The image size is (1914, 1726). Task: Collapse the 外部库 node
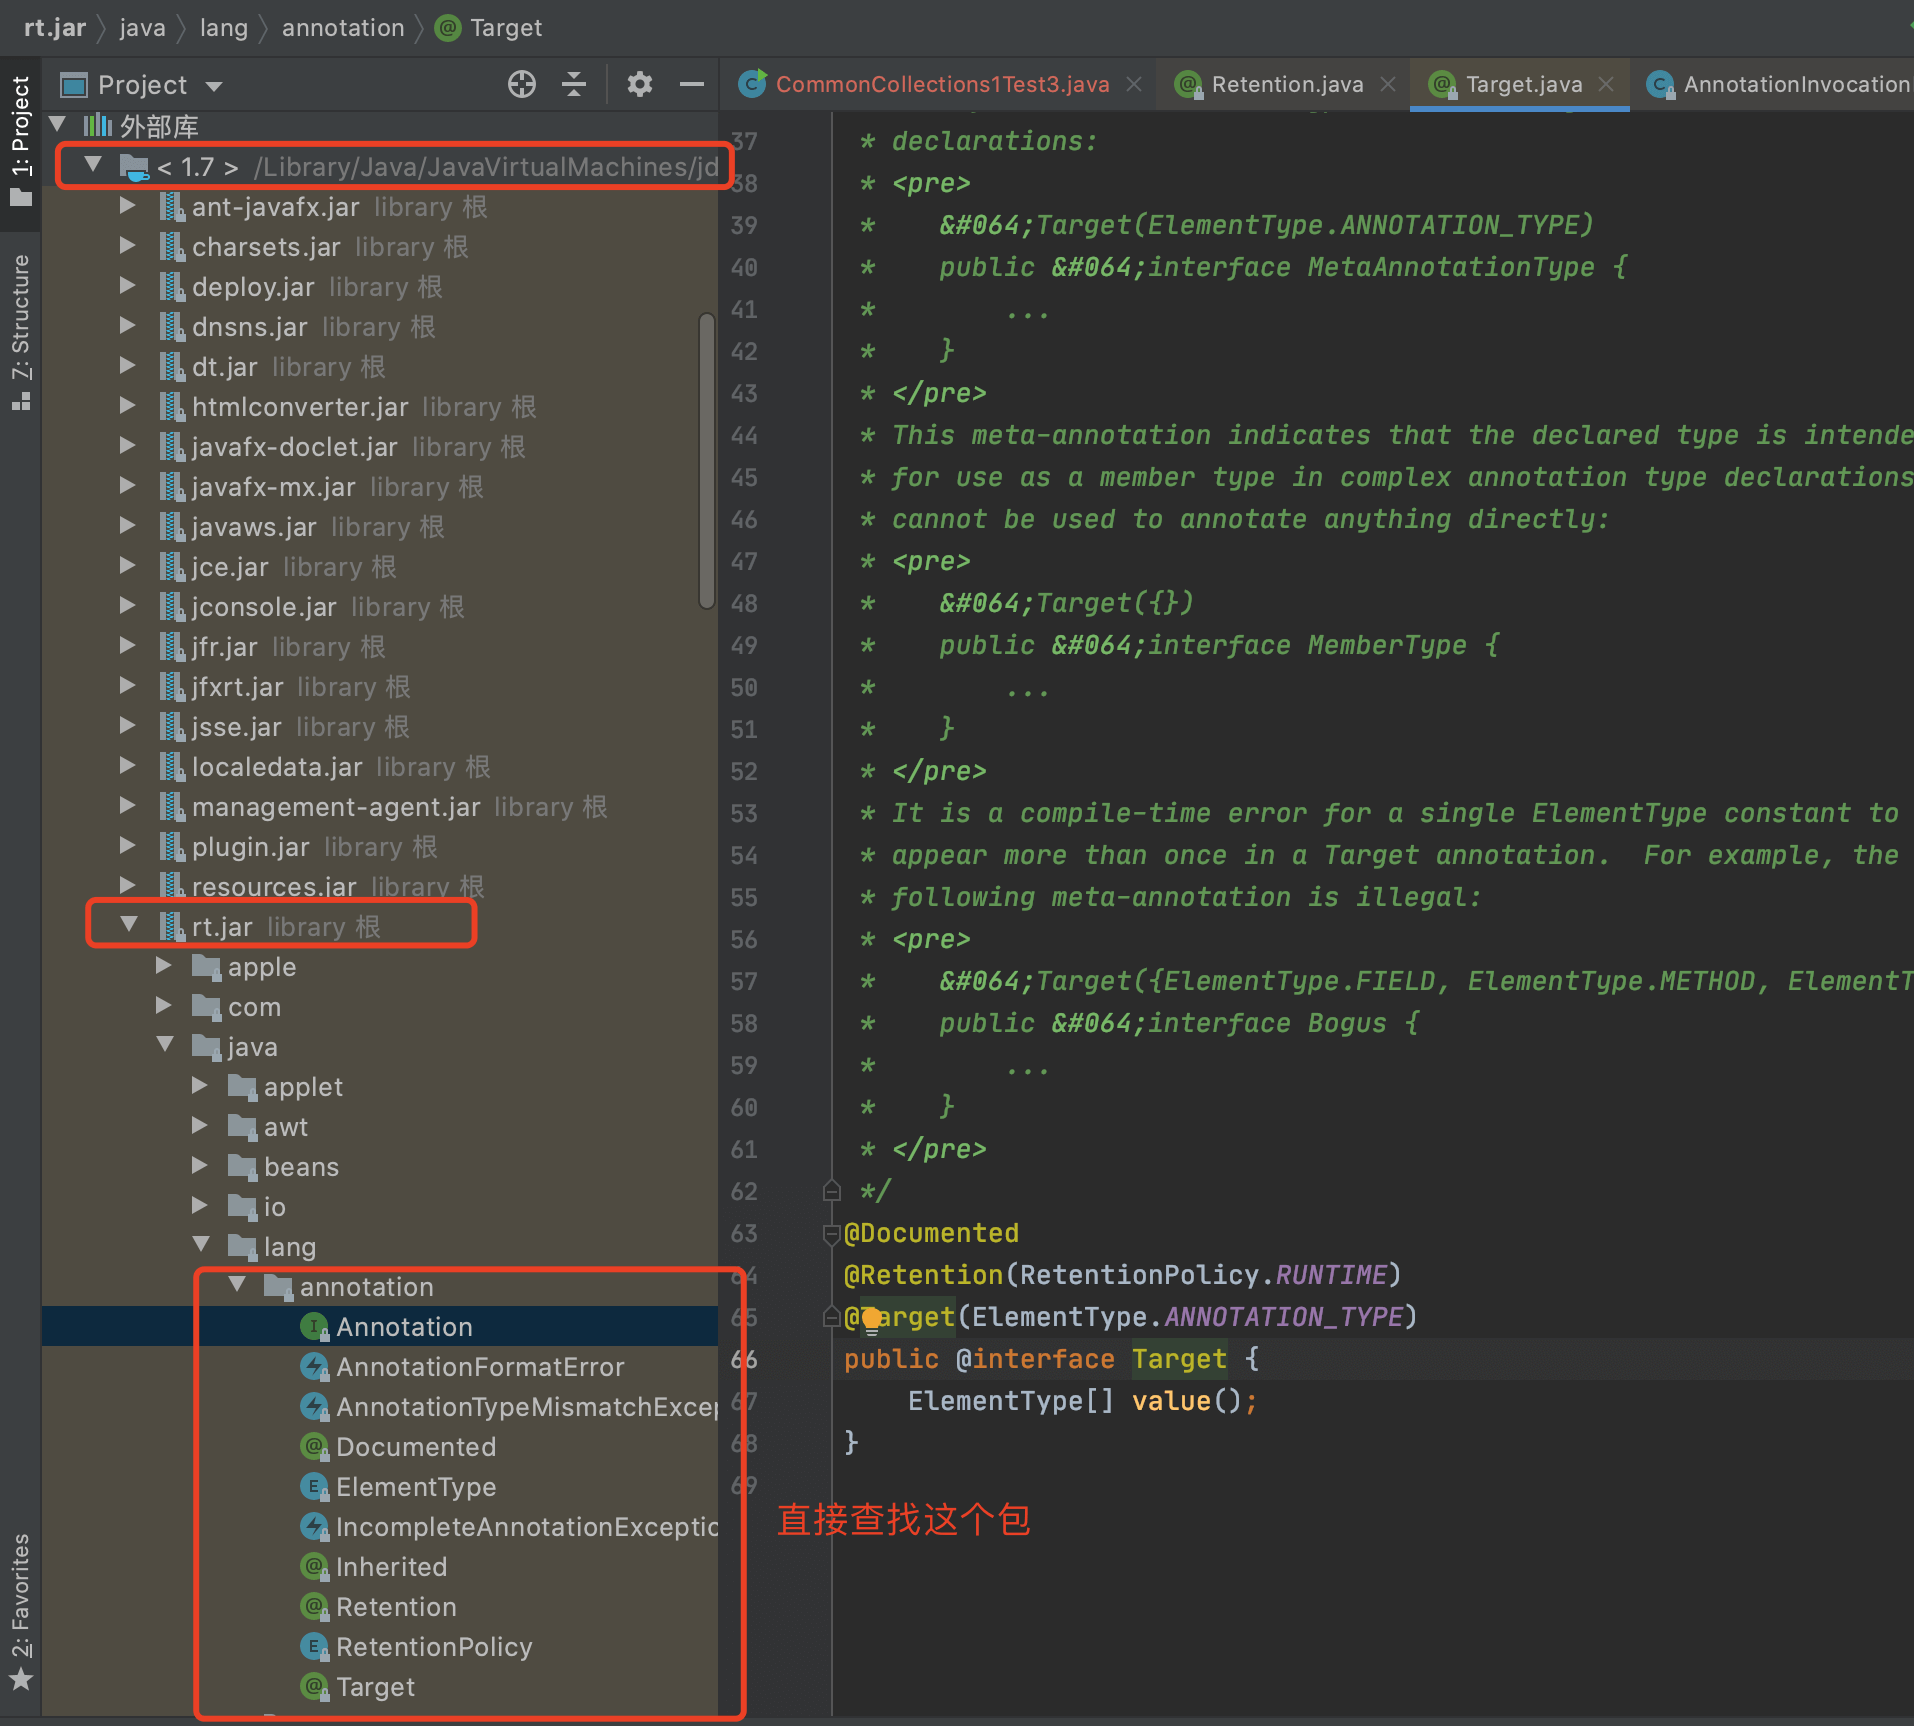58,125
